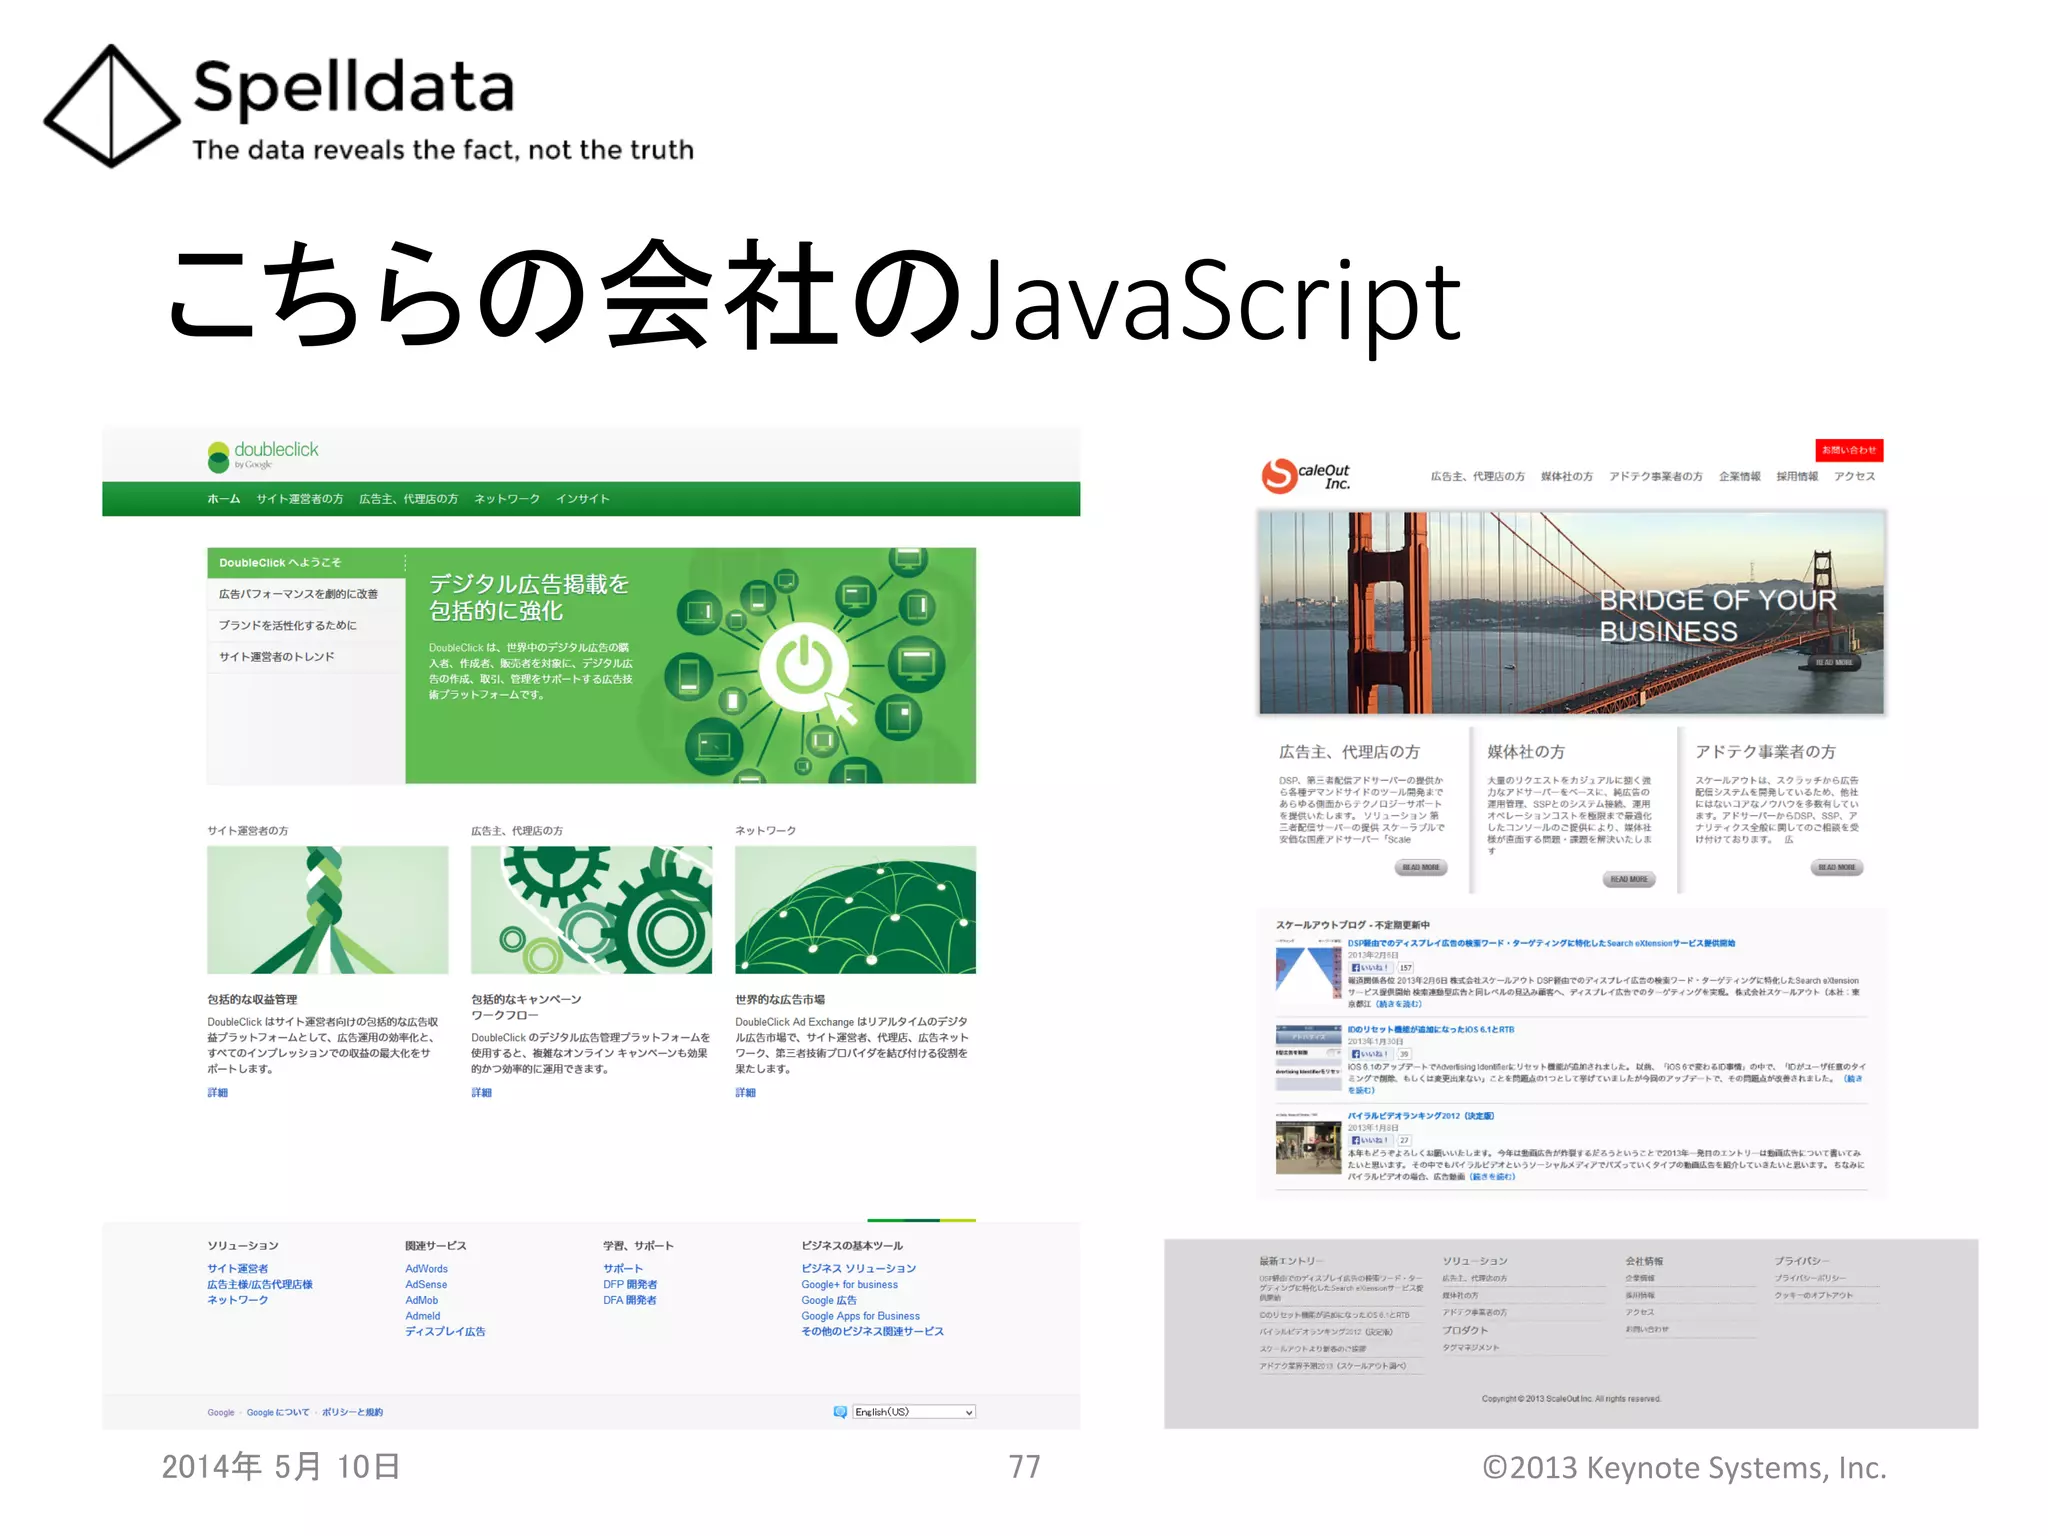The width and height of the screenshot is (2048, 1536).
Task: Open クッキーのオプトアウト in ScaleOut footer
Action: pyautogui.click(x=1814, y=1296)
